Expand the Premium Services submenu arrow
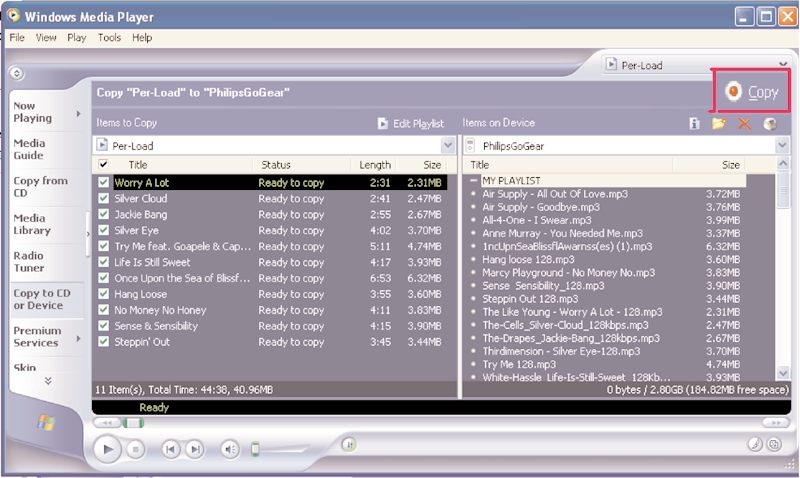The height and width of the screenshot is (478, 800). (x=78, y=338)
